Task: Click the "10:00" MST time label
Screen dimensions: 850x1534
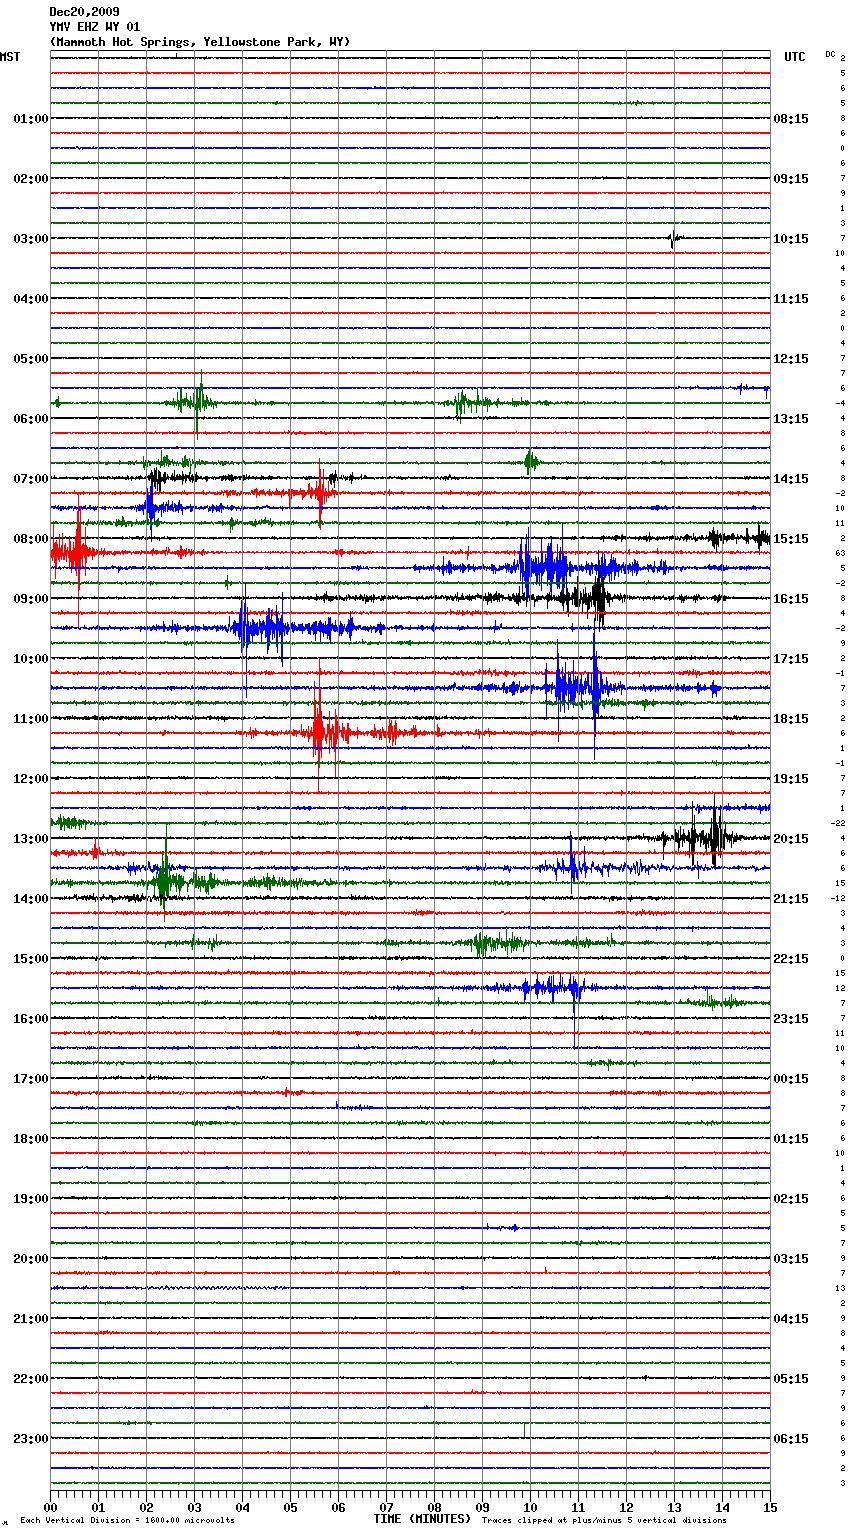Action: [31, 659]
